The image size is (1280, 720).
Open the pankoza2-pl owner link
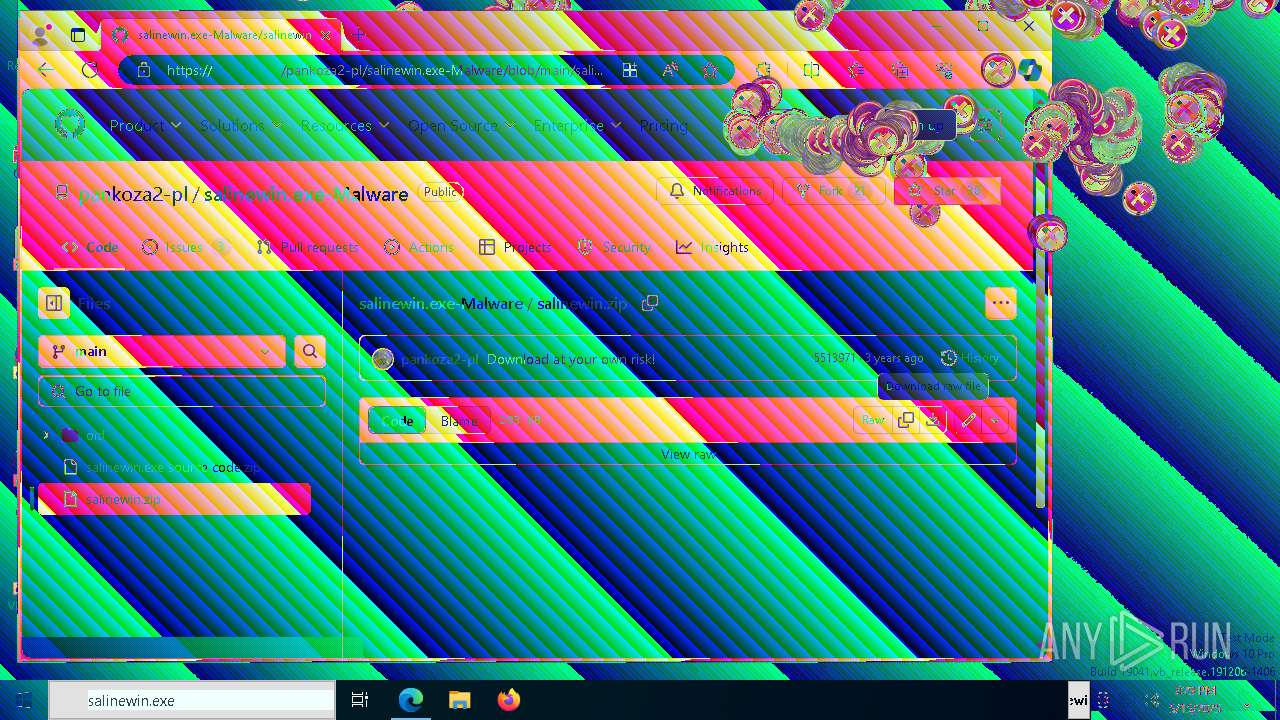coord(133,194)
